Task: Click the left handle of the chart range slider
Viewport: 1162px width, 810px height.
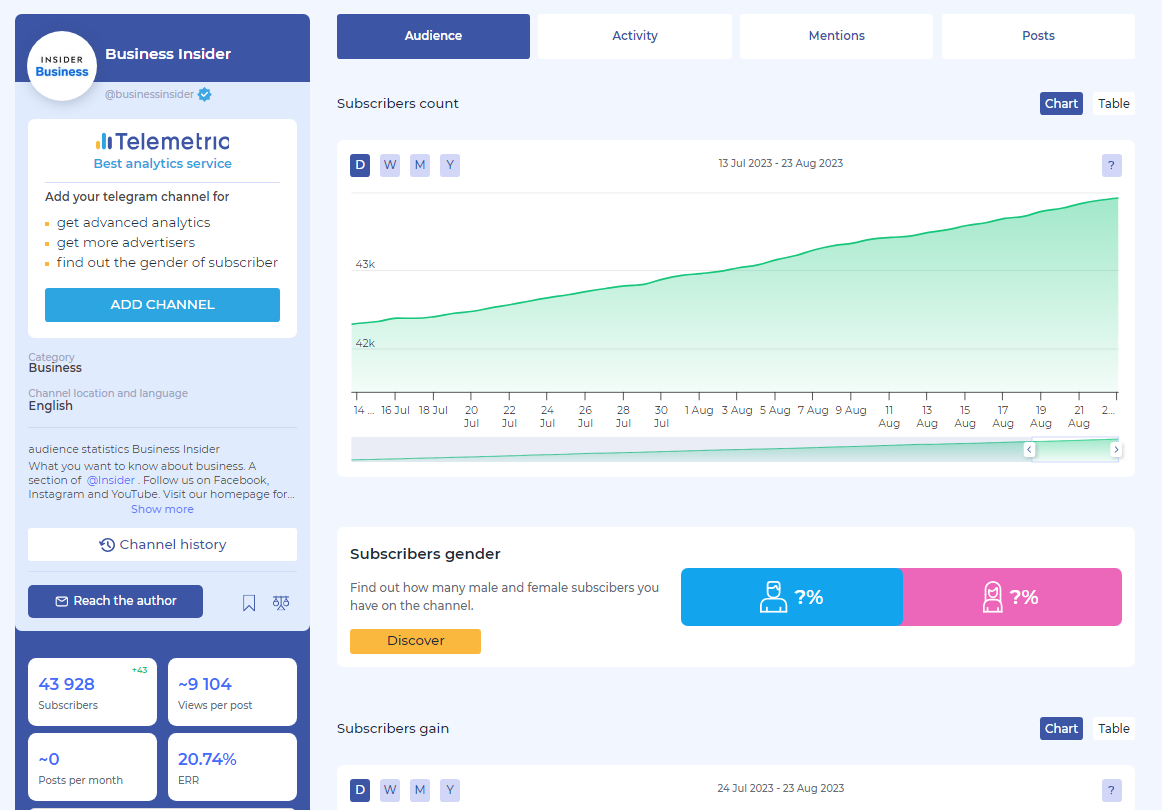Action: 1029,449
